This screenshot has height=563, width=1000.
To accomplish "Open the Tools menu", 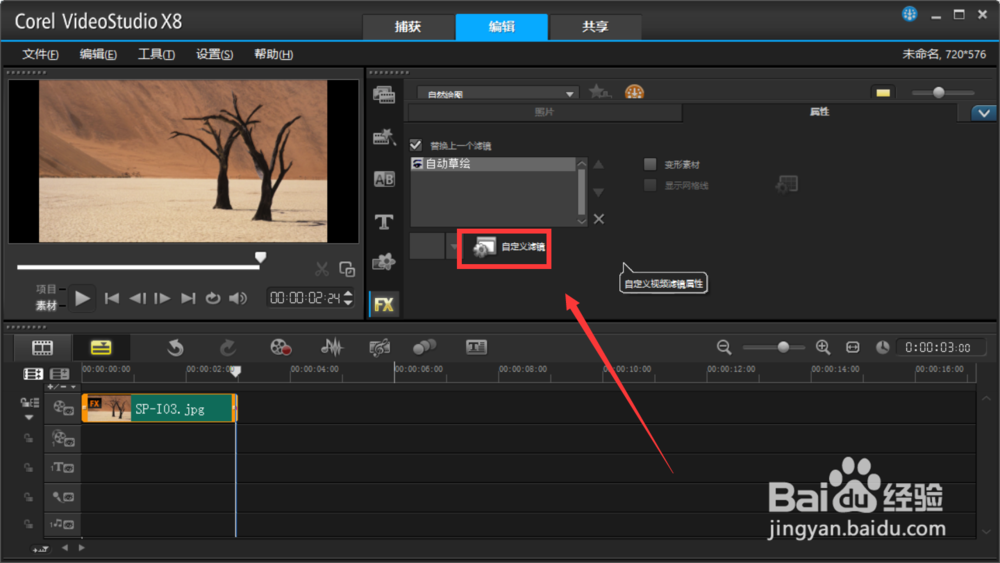I will (x=156, y=54).
